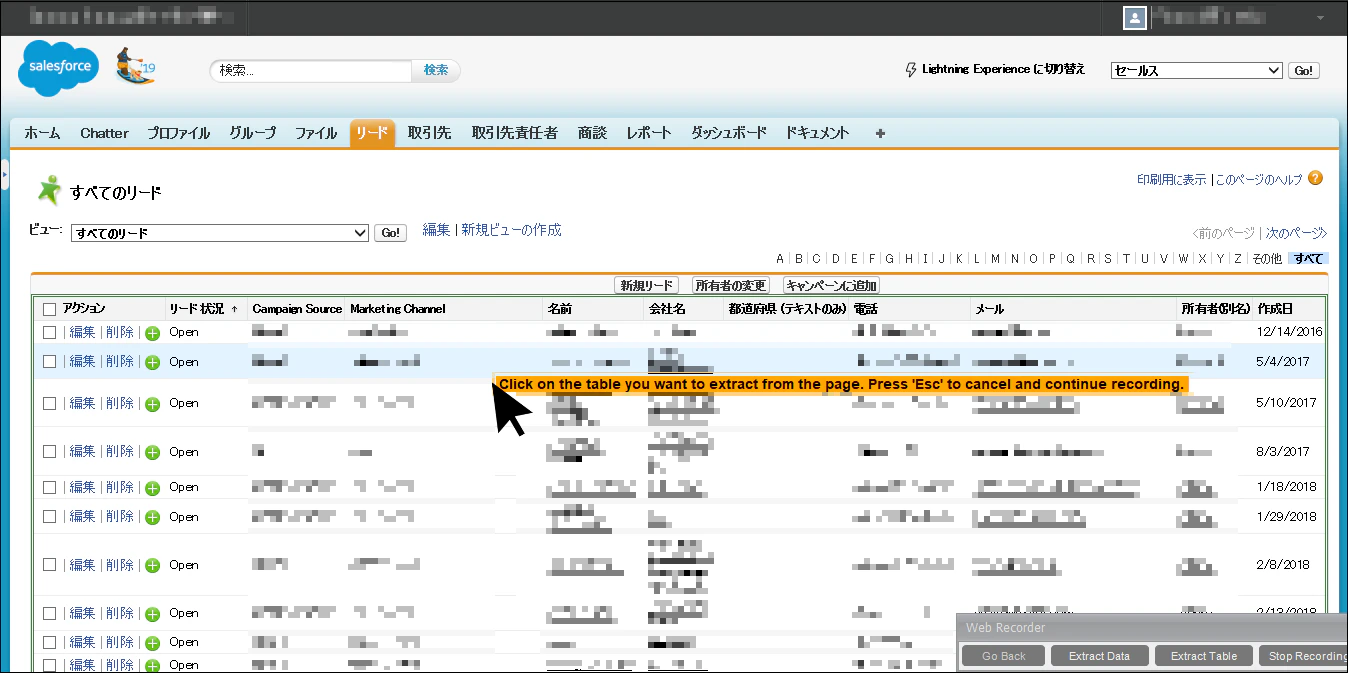The width and height of the screenshot is (1348, 673).
Task: Click the leads star person icon
Action: 48,190
